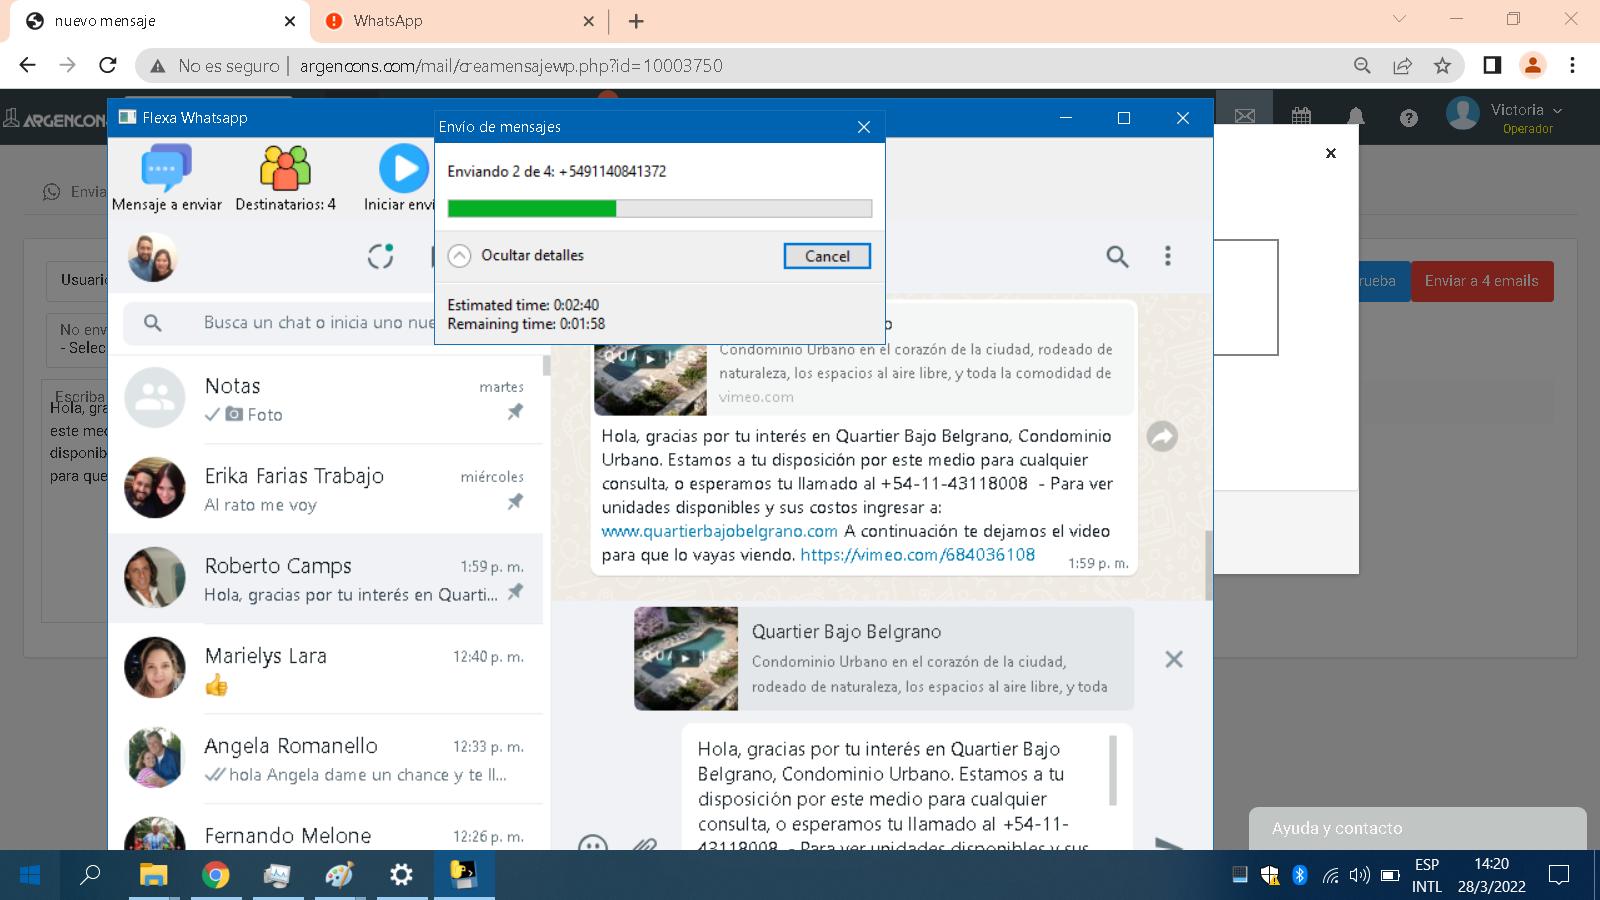Bookmark this page with star icon
Viewport: 1600px width, 900px height.
coord(1442,65)
